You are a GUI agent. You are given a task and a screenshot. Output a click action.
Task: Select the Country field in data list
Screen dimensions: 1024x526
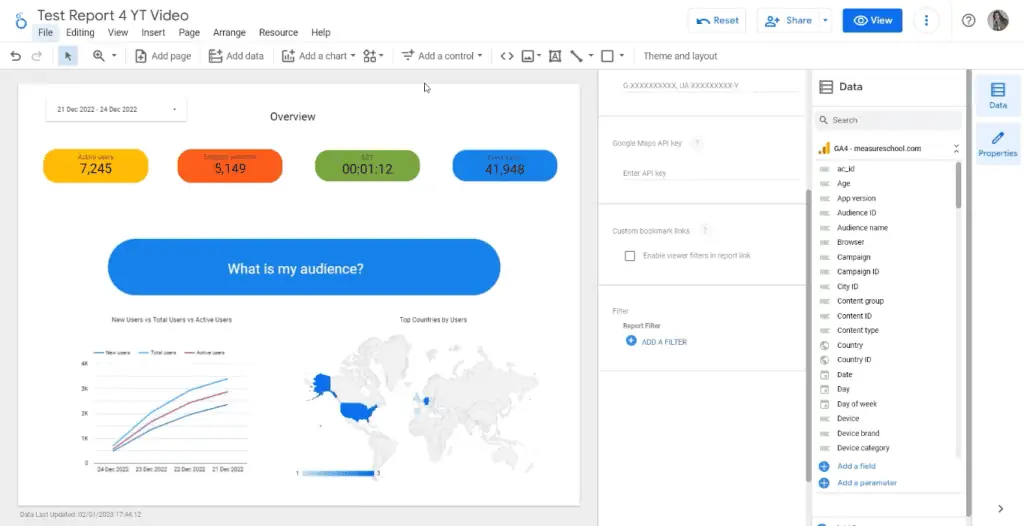(x=850, y=345)
